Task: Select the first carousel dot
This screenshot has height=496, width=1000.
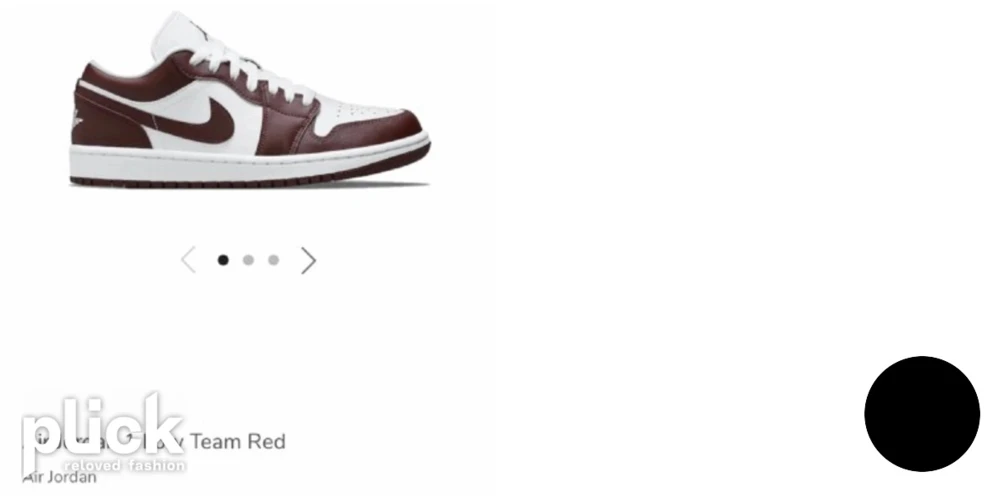Action: tap(223, 260)
